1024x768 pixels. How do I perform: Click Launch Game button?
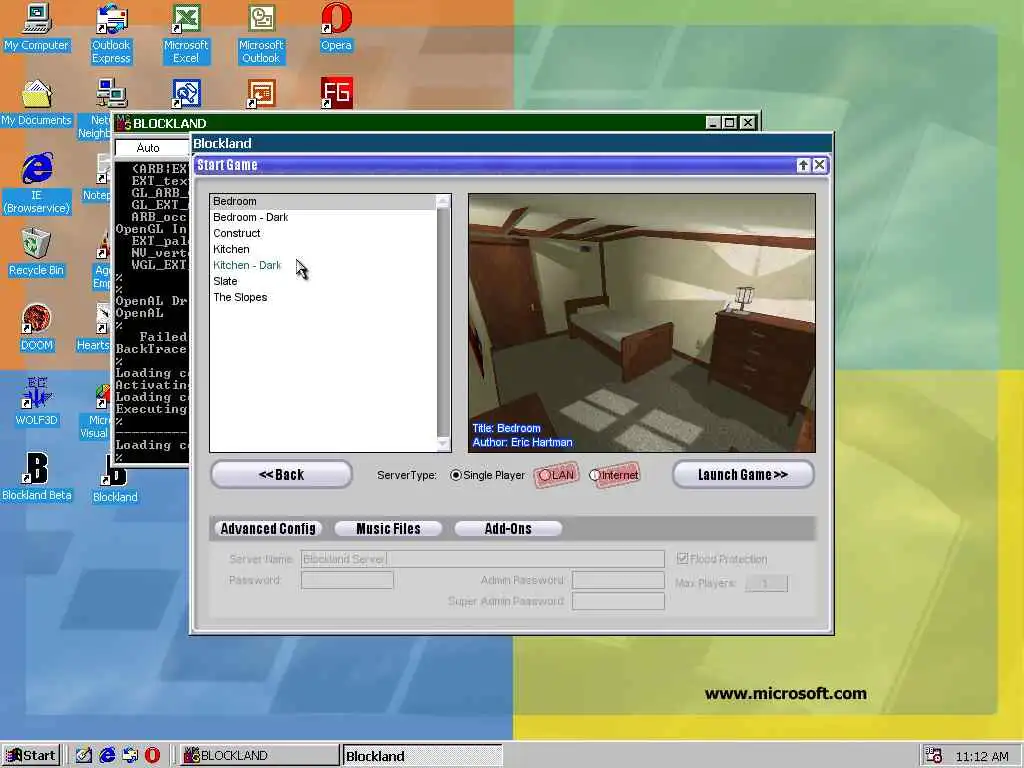743,475
